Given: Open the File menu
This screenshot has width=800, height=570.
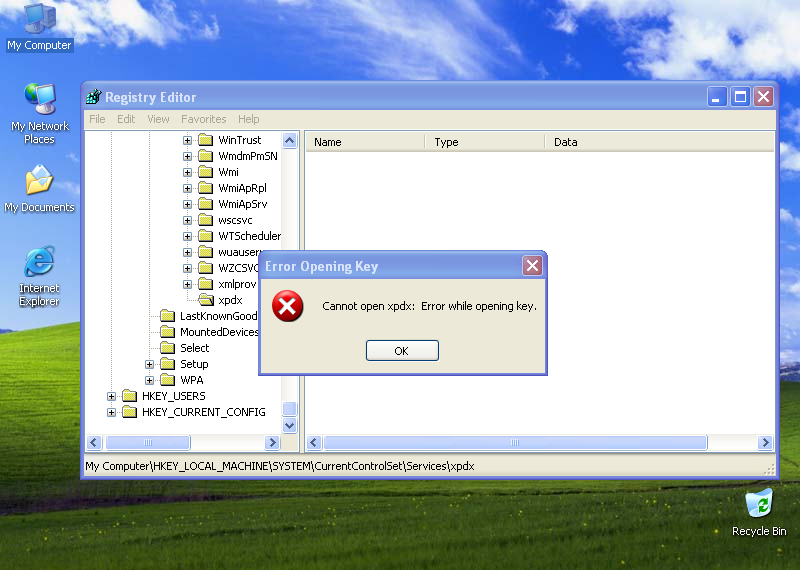Looking at the screenshot, I should pos(97,119).
